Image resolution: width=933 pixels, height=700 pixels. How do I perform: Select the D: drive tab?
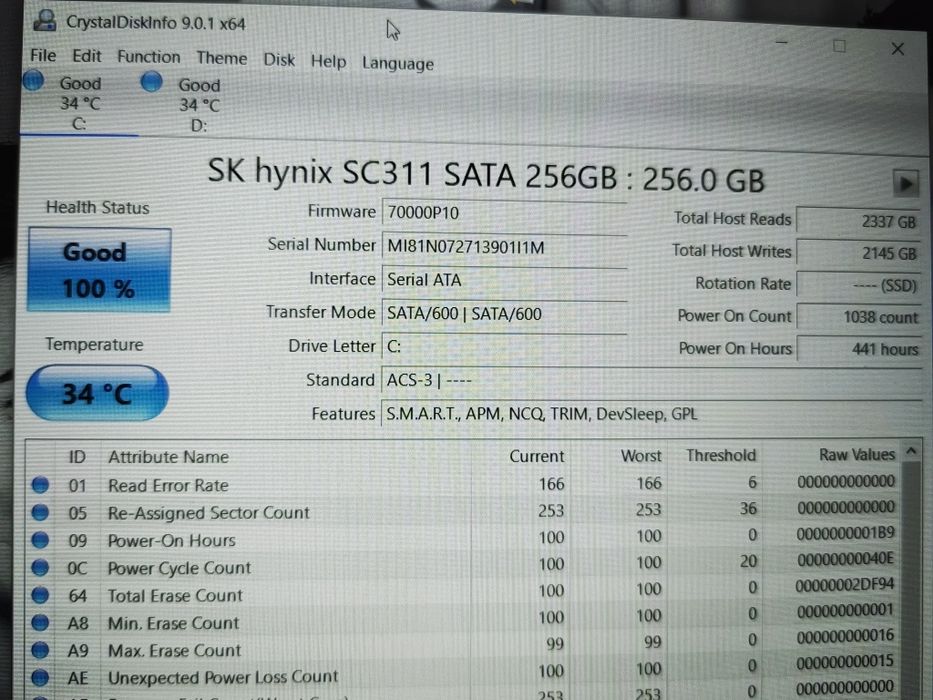pyautogui.click(x=199, y=105)
